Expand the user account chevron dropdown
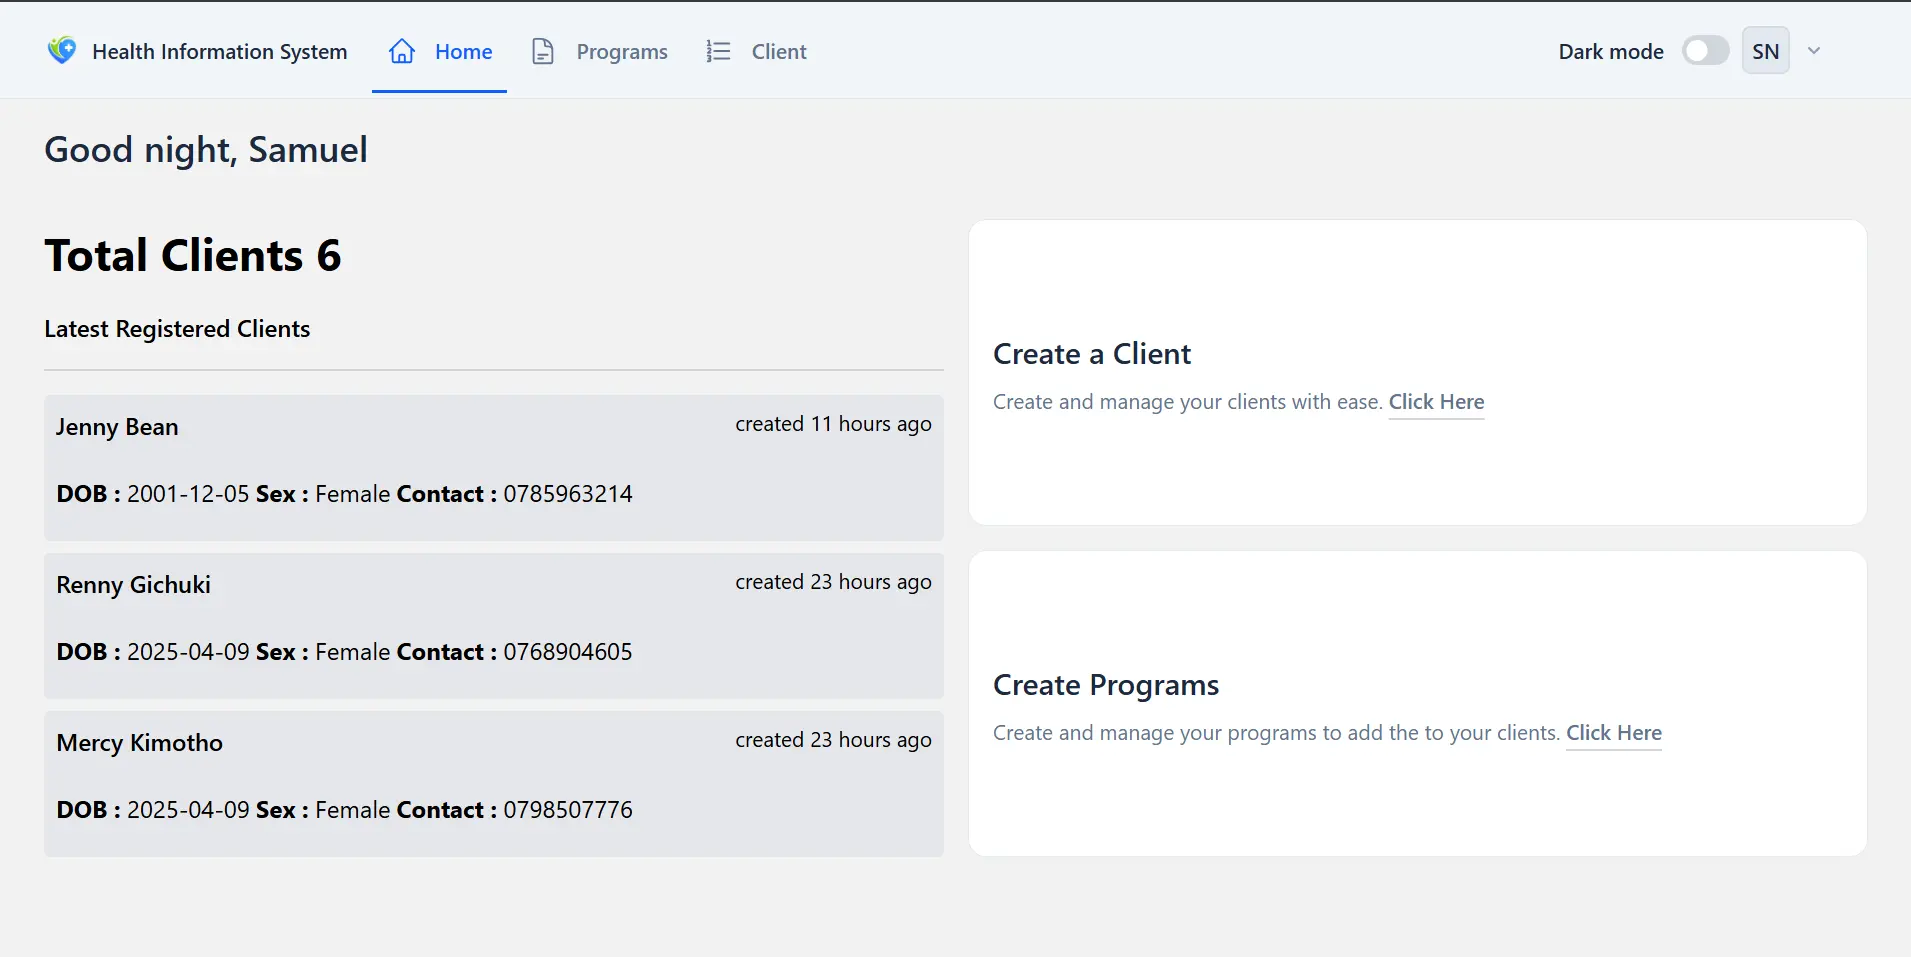This screenshot has width=1911, height=957. tap(1814, 51)
